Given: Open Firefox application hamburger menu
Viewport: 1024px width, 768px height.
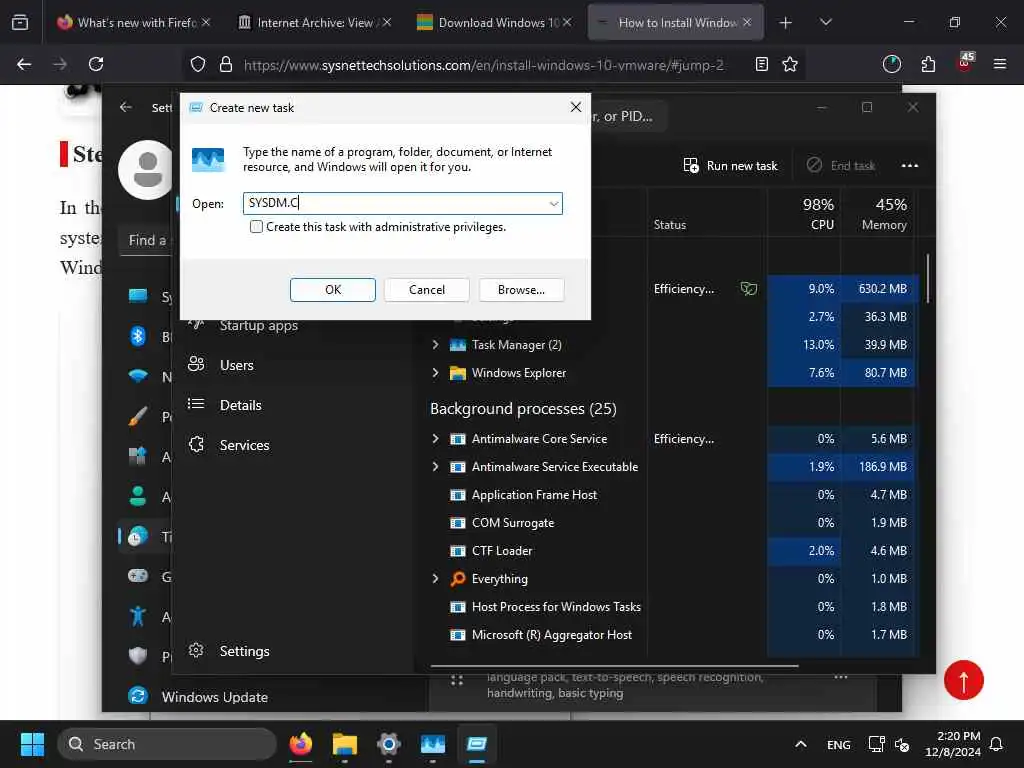Looking at the screenshot, I should [x=1000, y=64].
